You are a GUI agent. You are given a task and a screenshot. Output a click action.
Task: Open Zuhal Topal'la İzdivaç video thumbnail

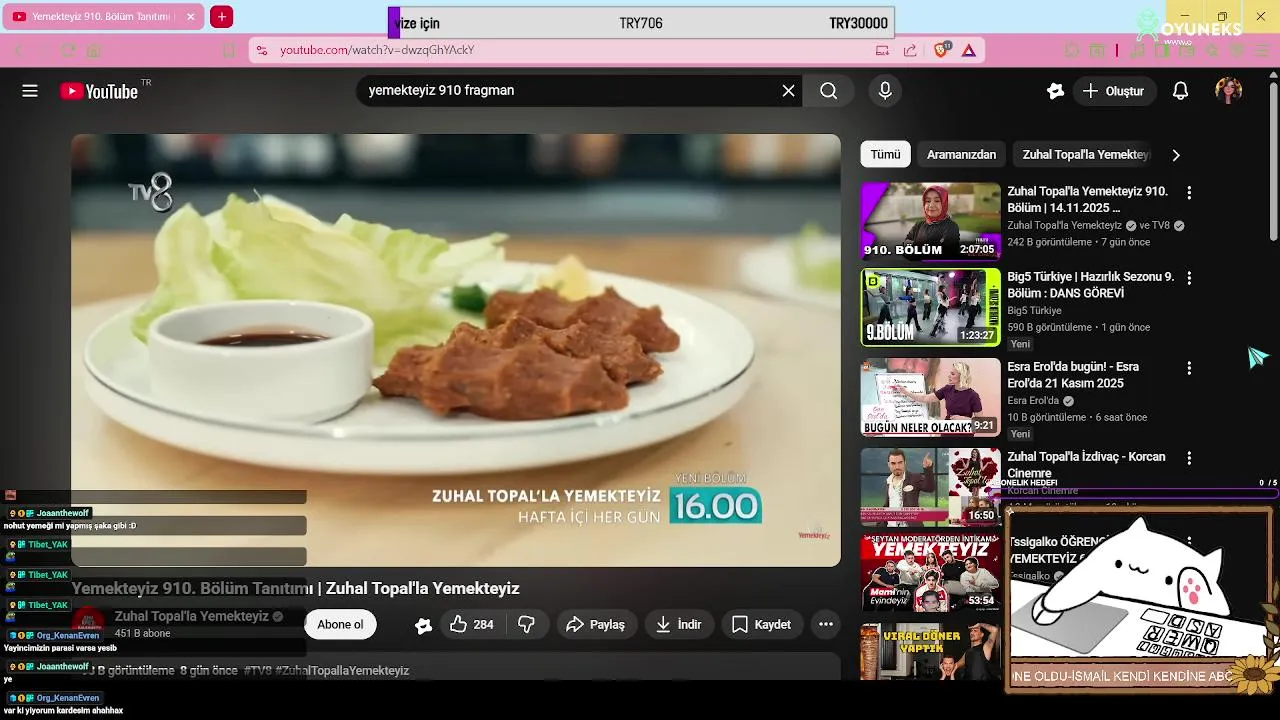(x=931, y=487)
